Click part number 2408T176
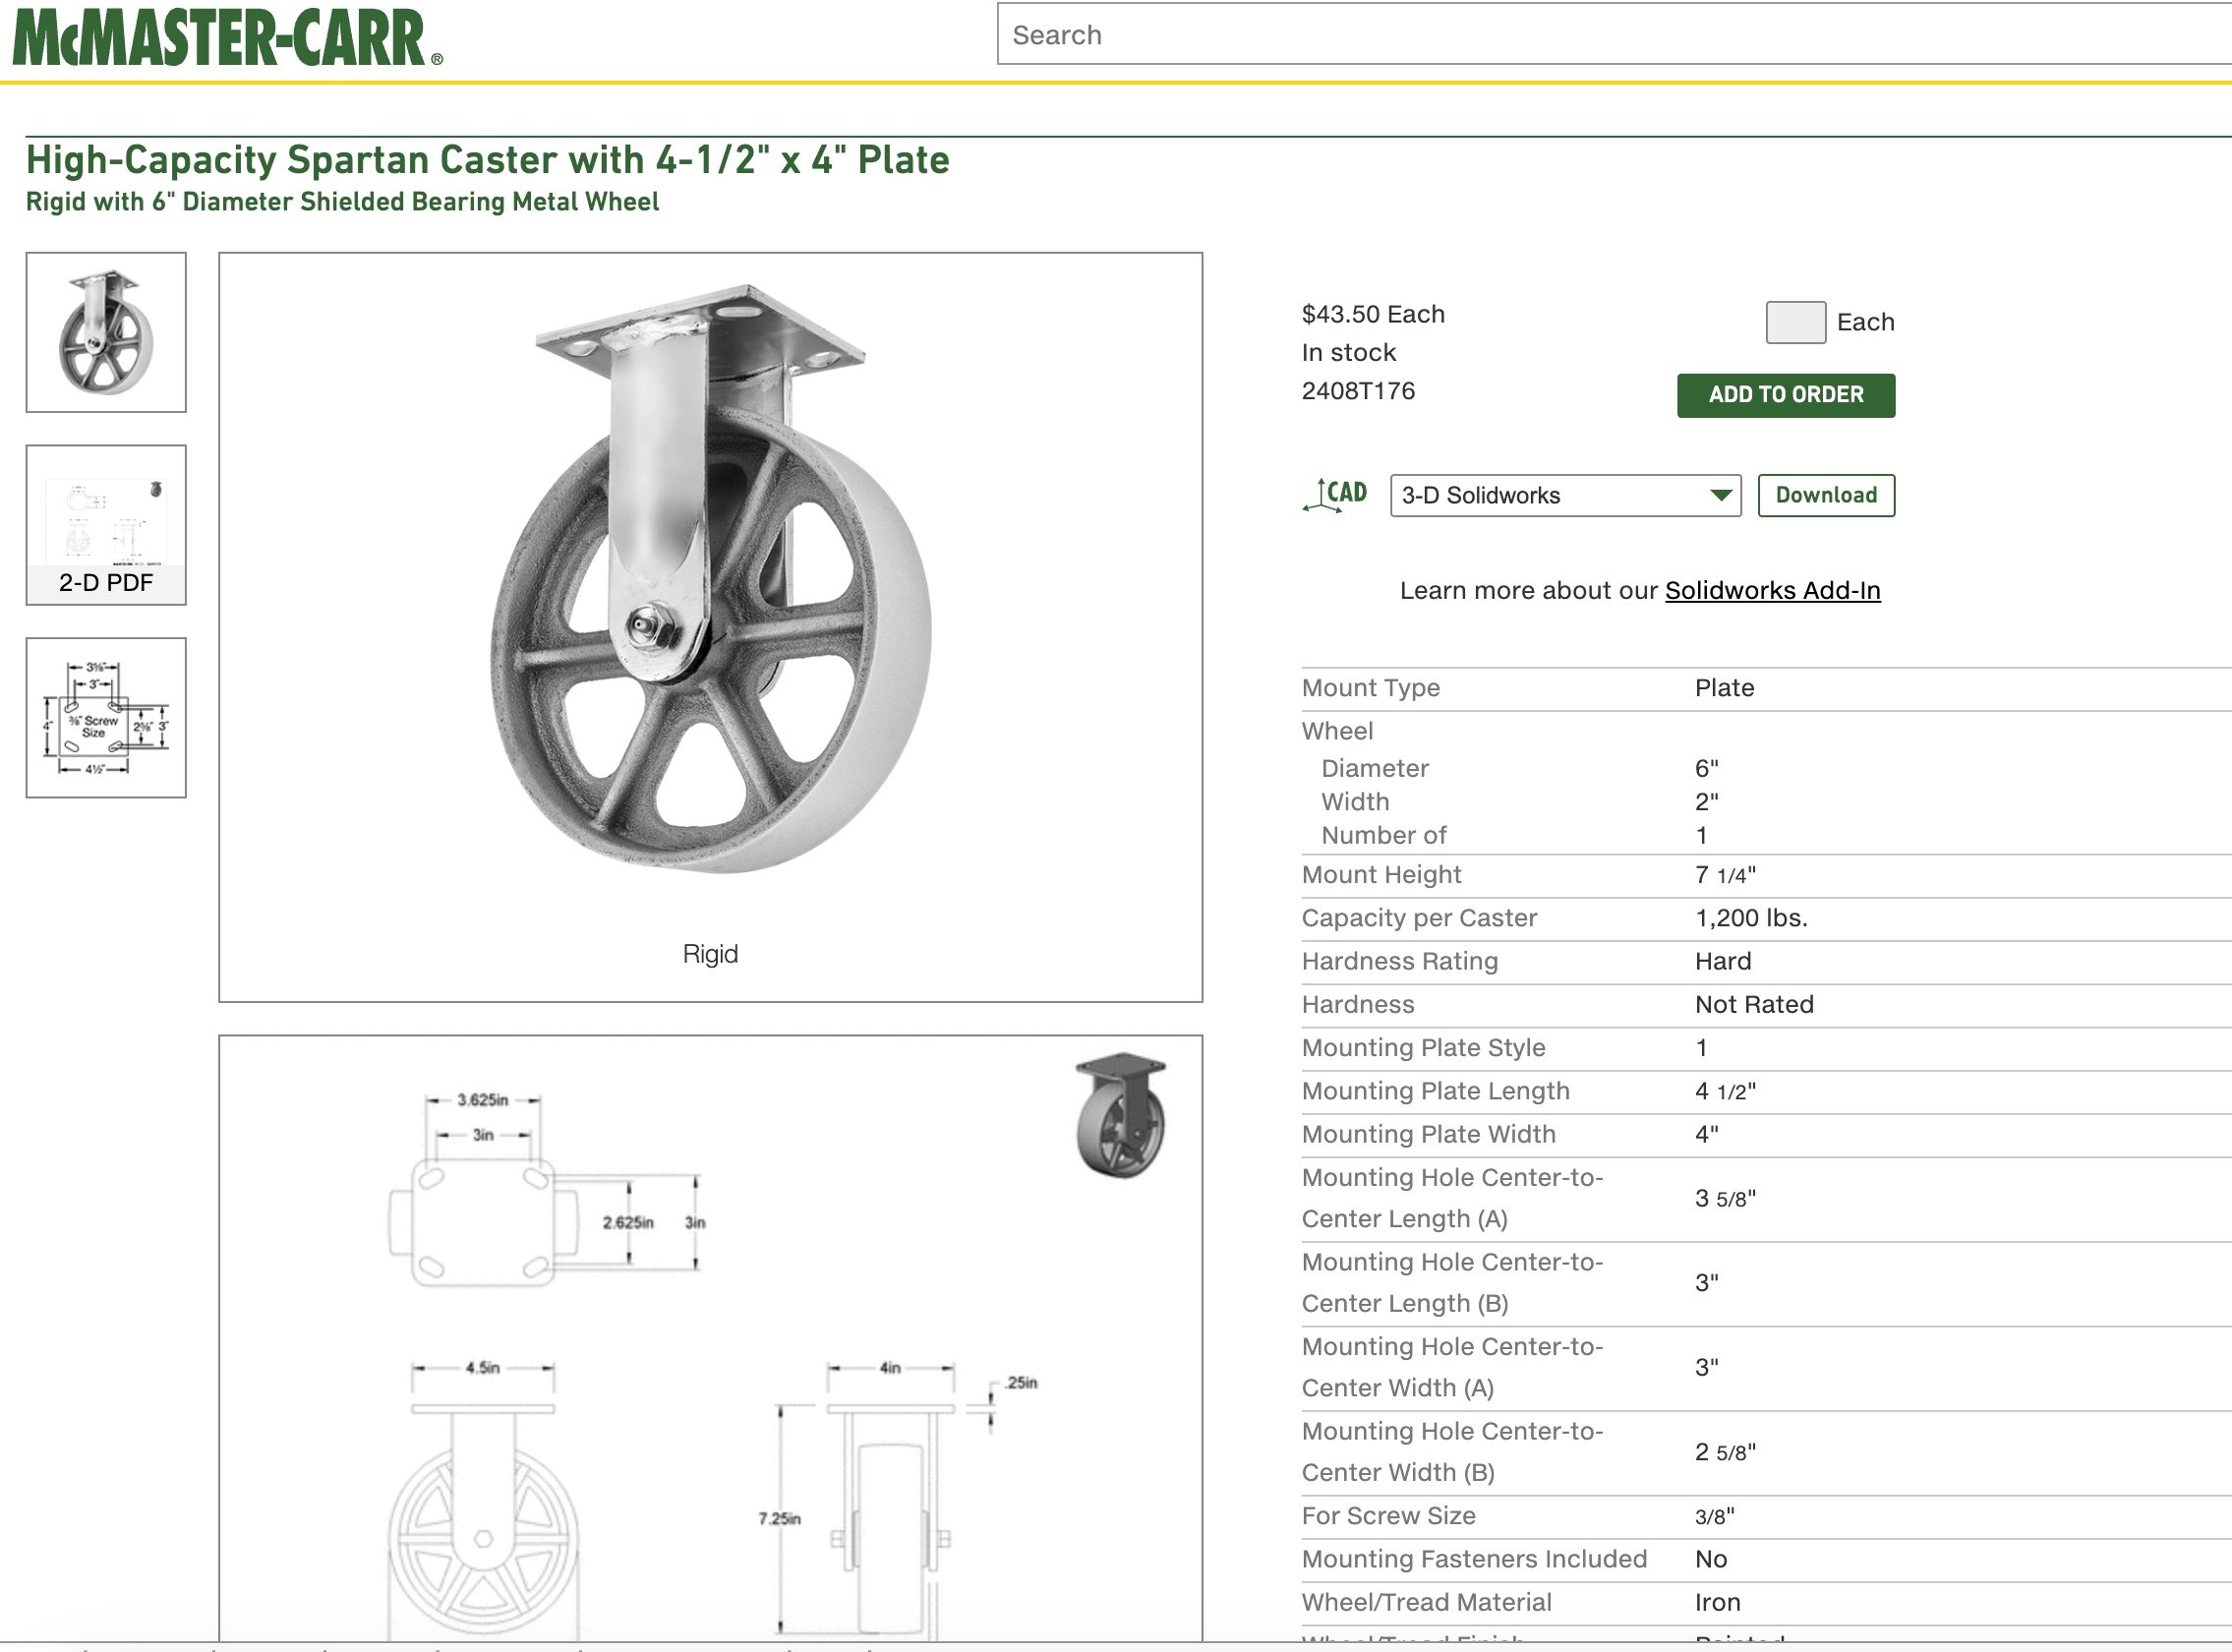This screenshot has width=2232, height=1652. point(1358,391)
